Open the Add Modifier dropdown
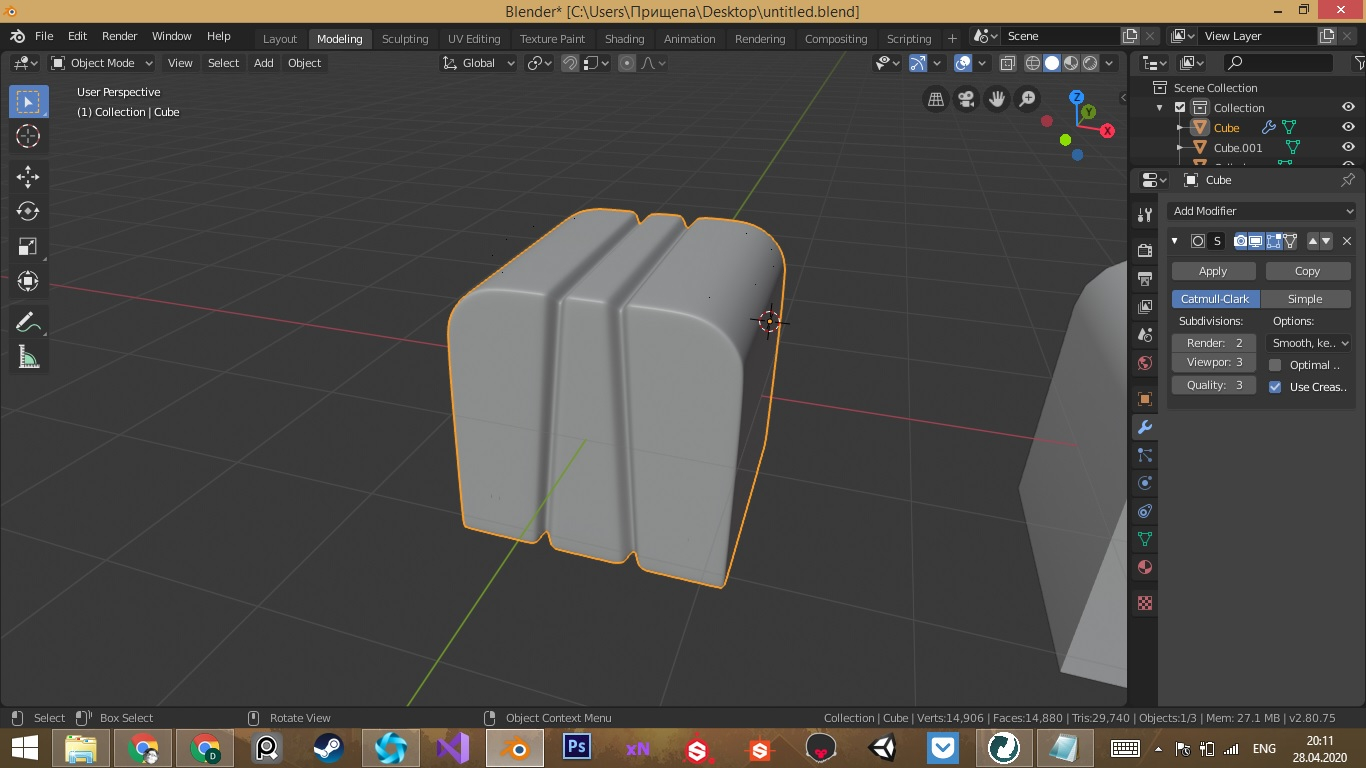1366x768 pixels. tap(1262, 211)
